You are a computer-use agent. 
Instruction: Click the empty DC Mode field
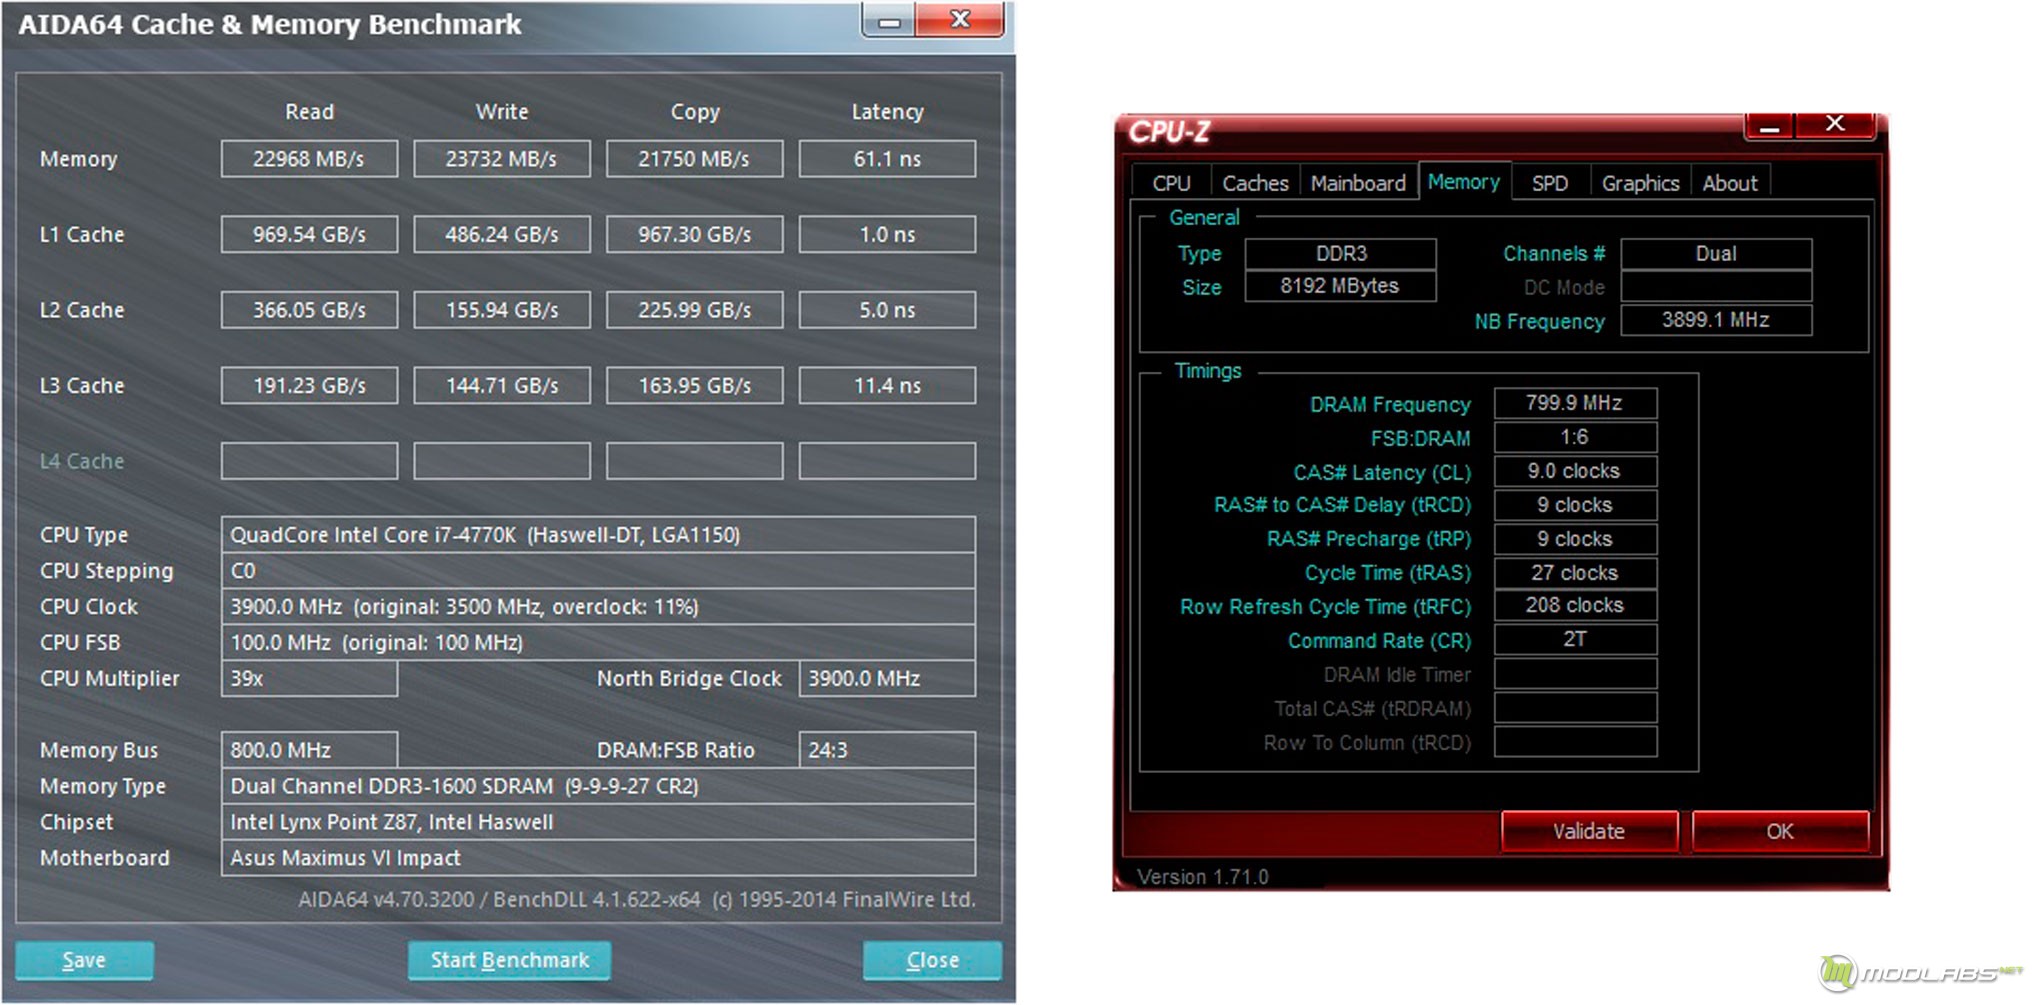point(1716,287)
